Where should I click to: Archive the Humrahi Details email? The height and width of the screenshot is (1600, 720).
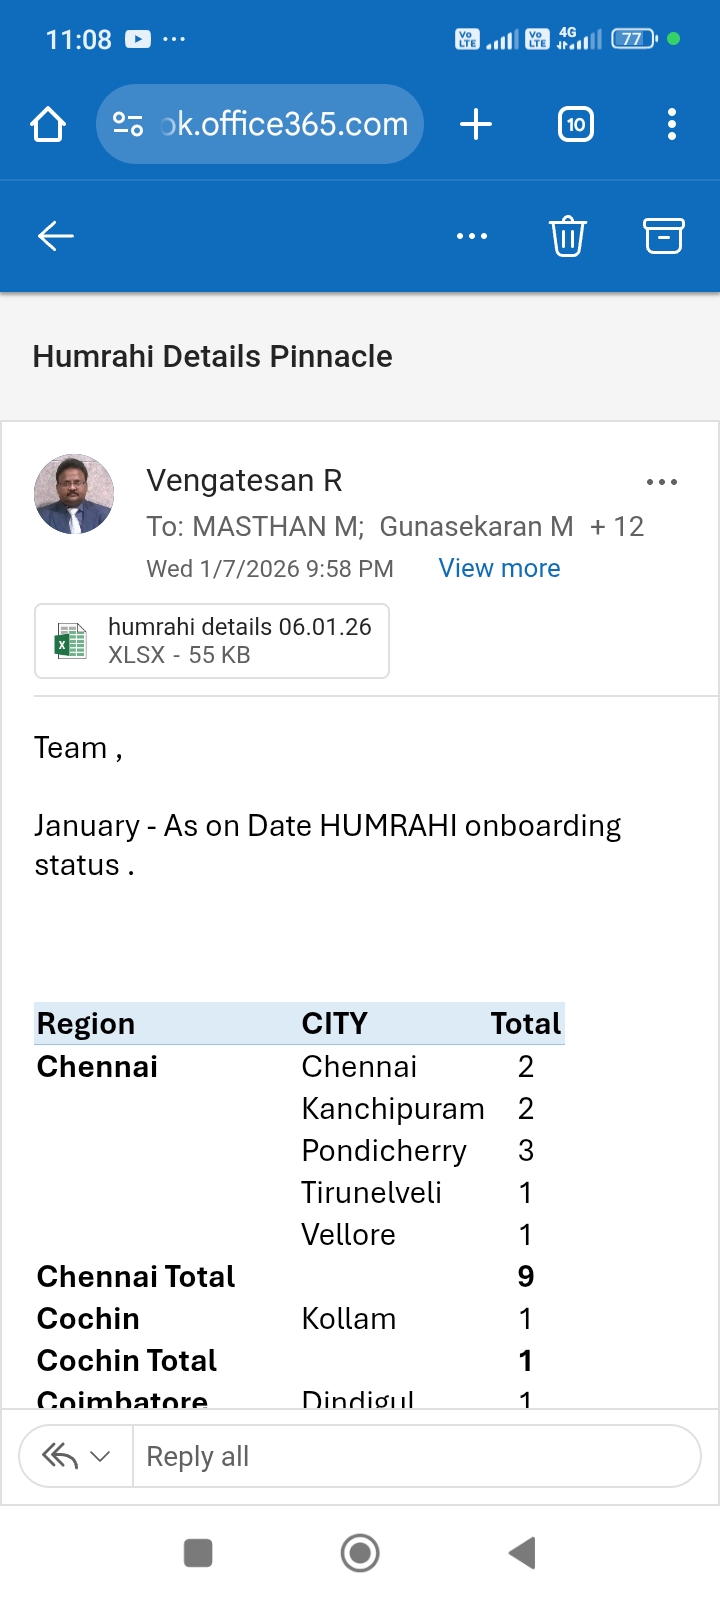click(663, 236)
